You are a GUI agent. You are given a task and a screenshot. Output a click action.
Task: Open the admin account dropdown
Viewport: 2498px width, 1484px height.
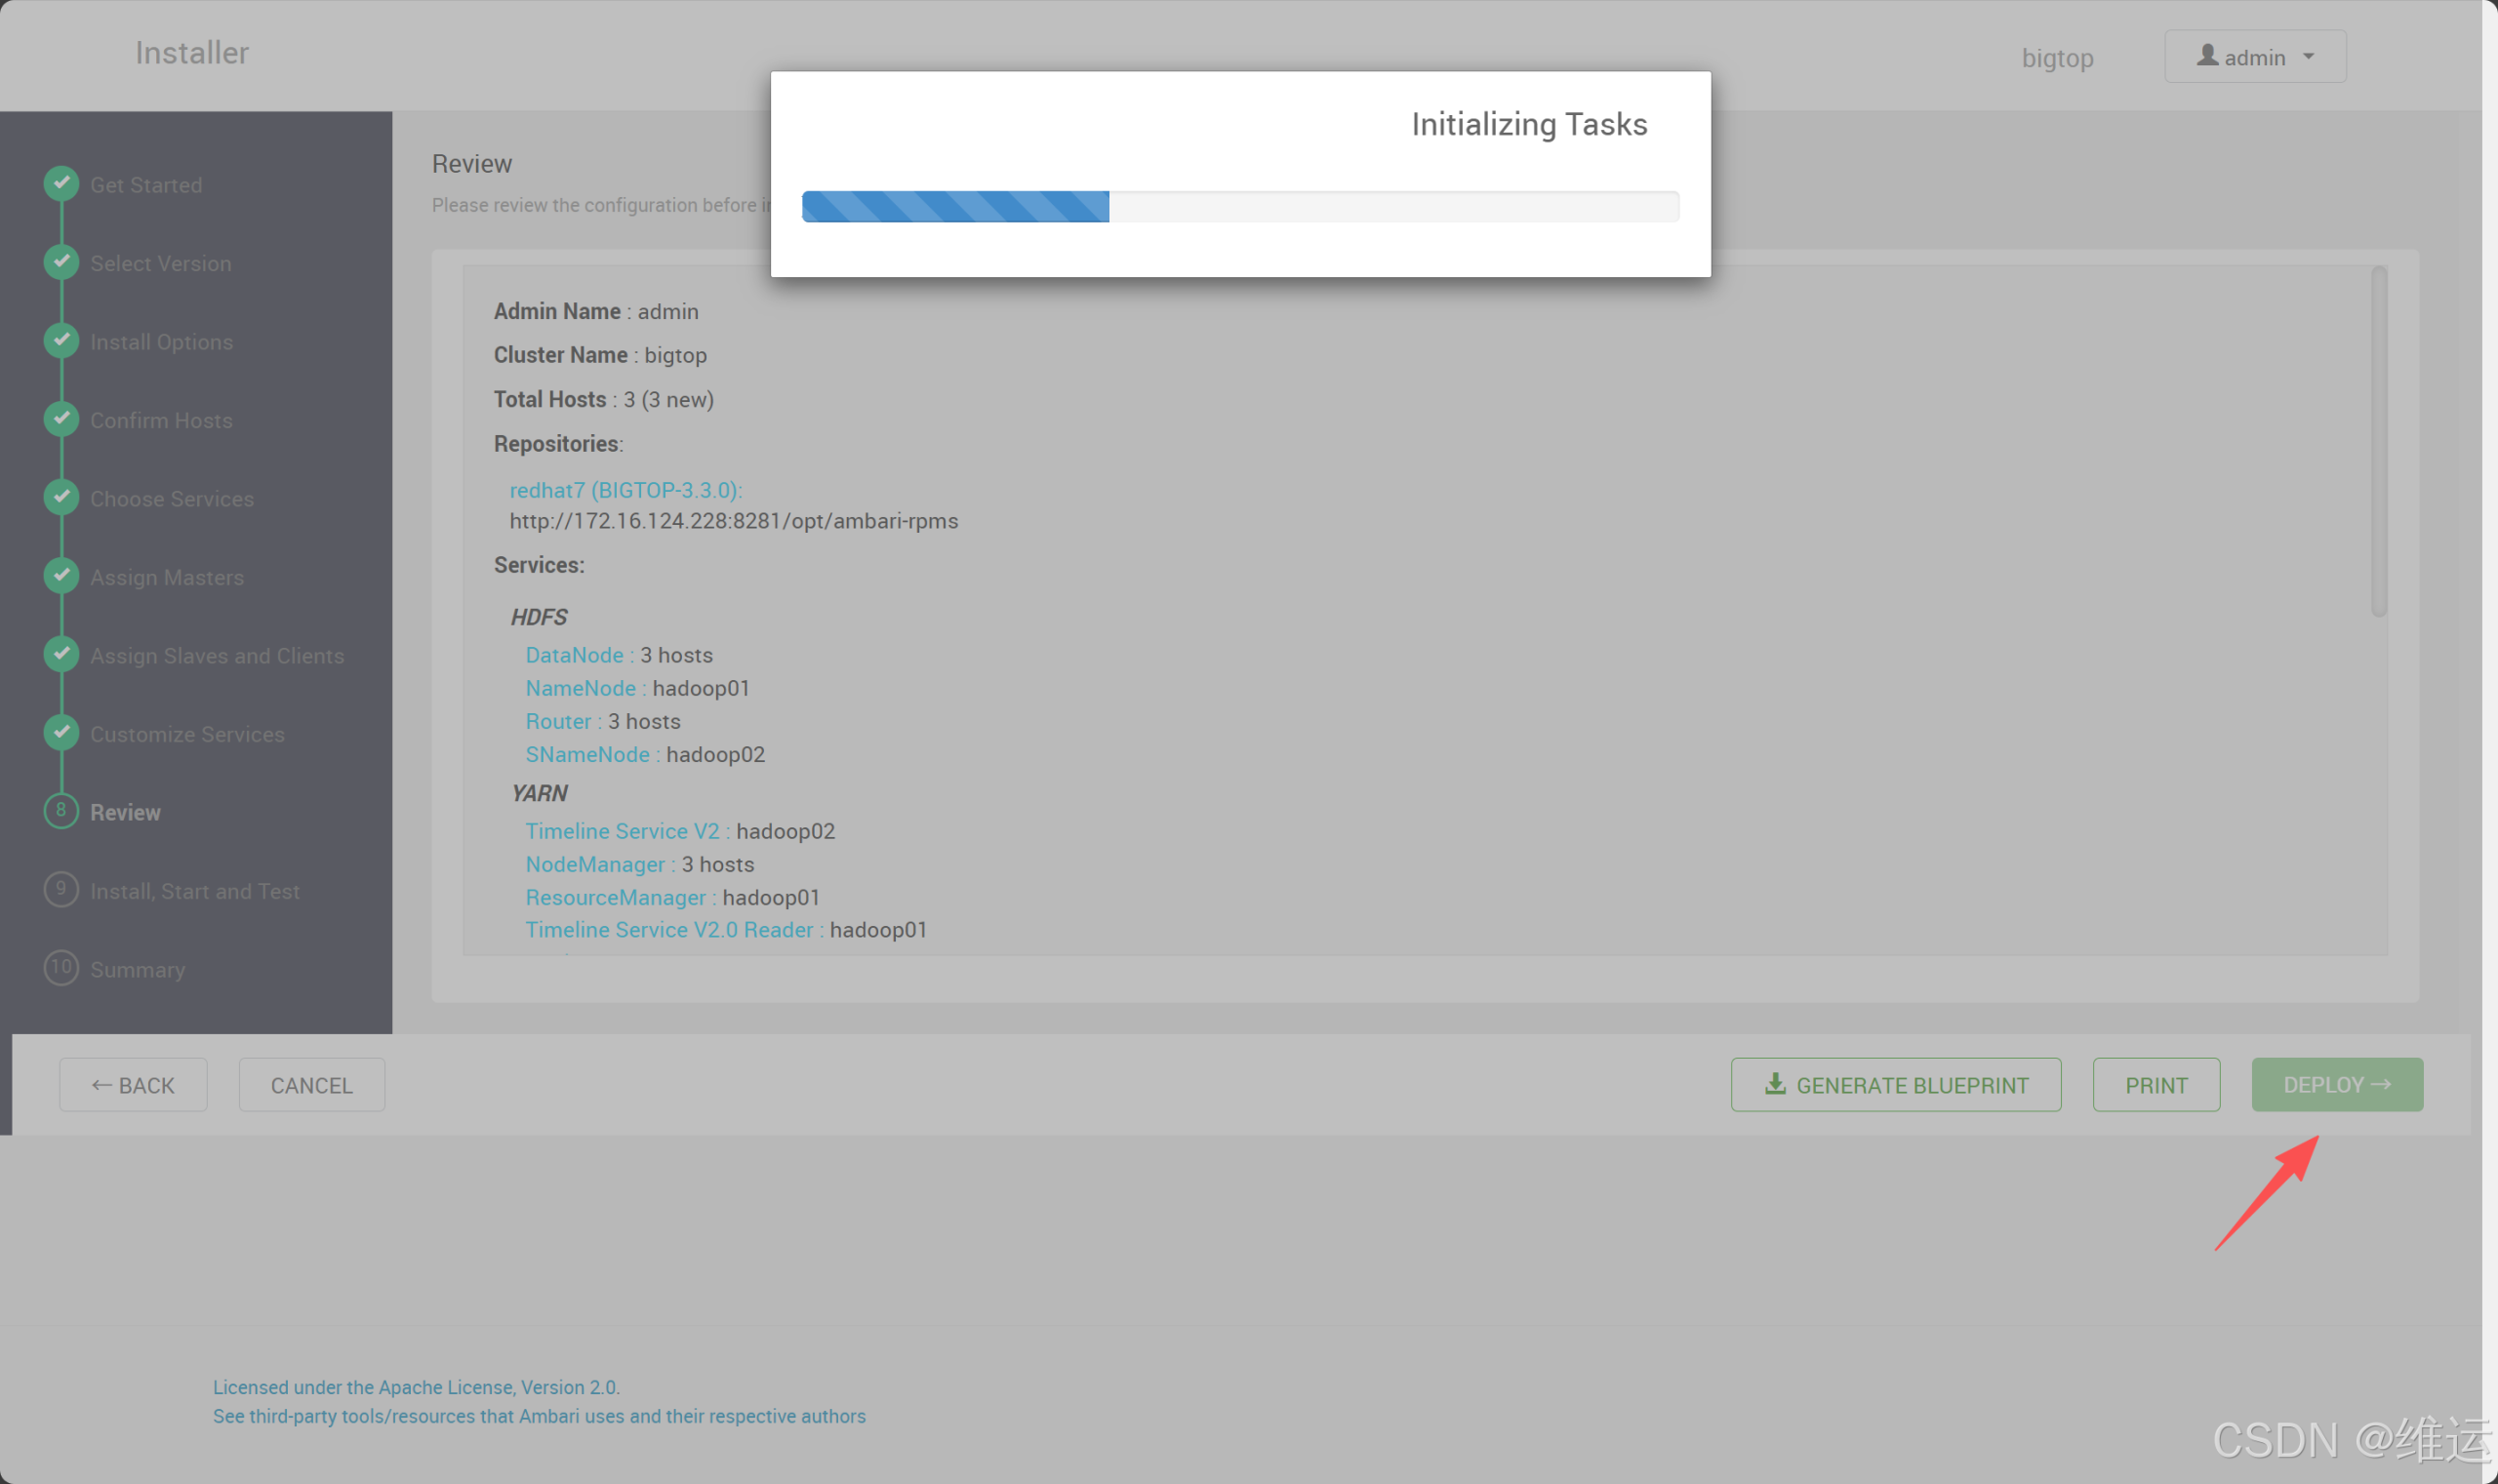pos(2255,56)
